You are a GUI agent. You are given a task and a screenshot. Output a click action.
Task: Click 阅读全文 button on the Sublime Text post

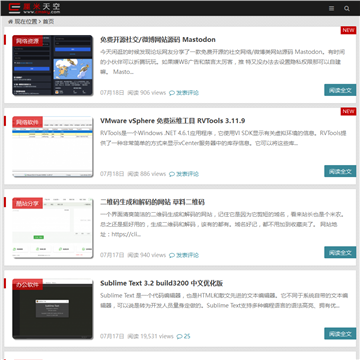(x=340, y=334)
